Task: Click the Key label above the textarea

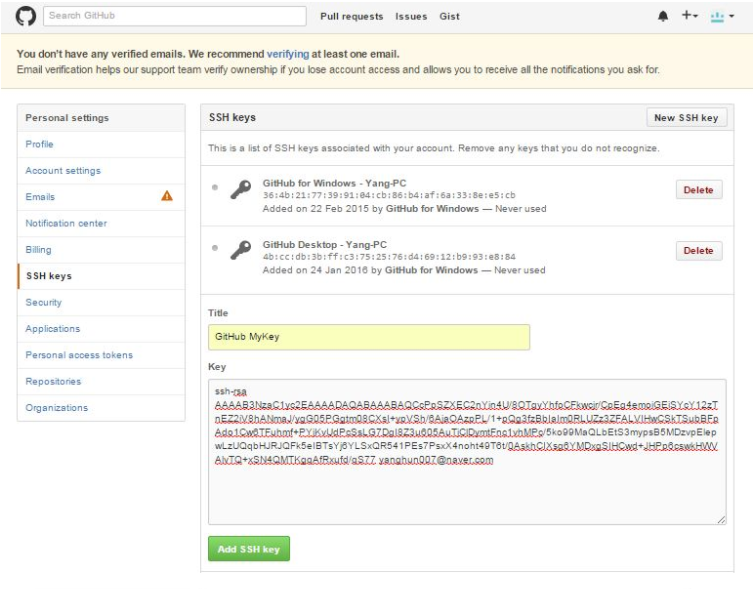Action: click(217, 367)
